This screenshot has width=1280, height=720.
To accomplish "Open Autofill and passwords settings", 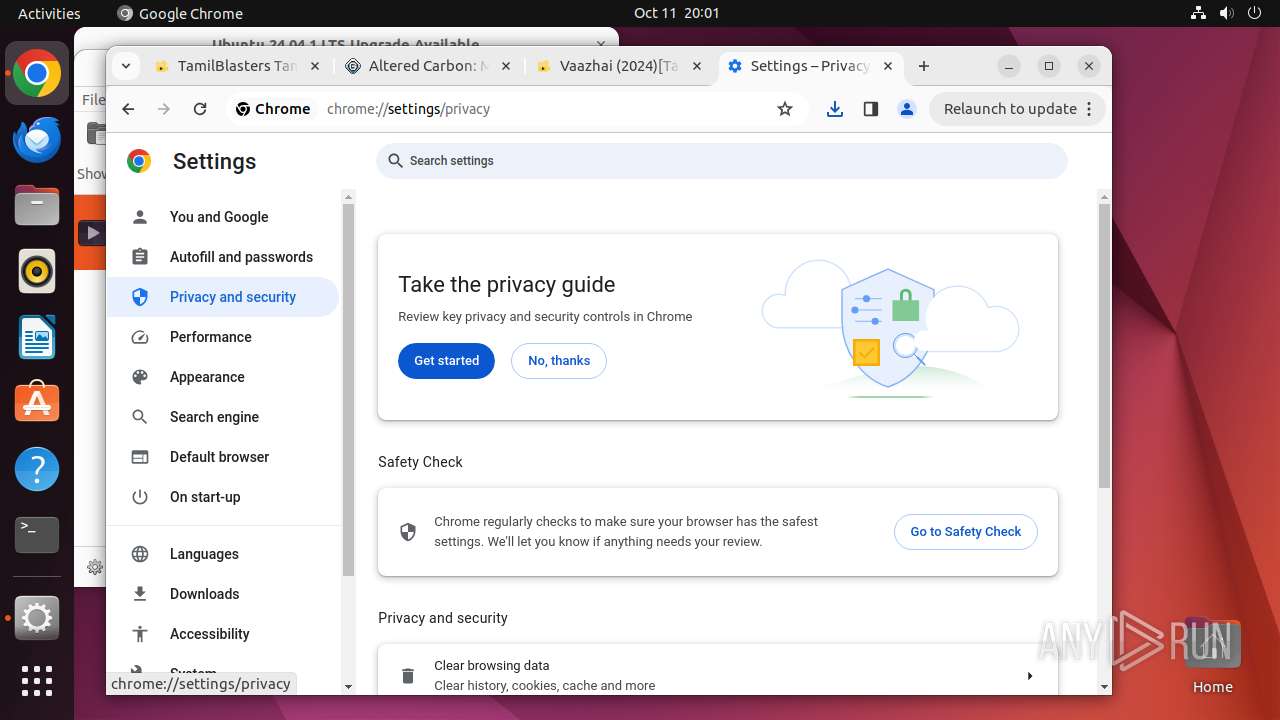I will point(223,257).
